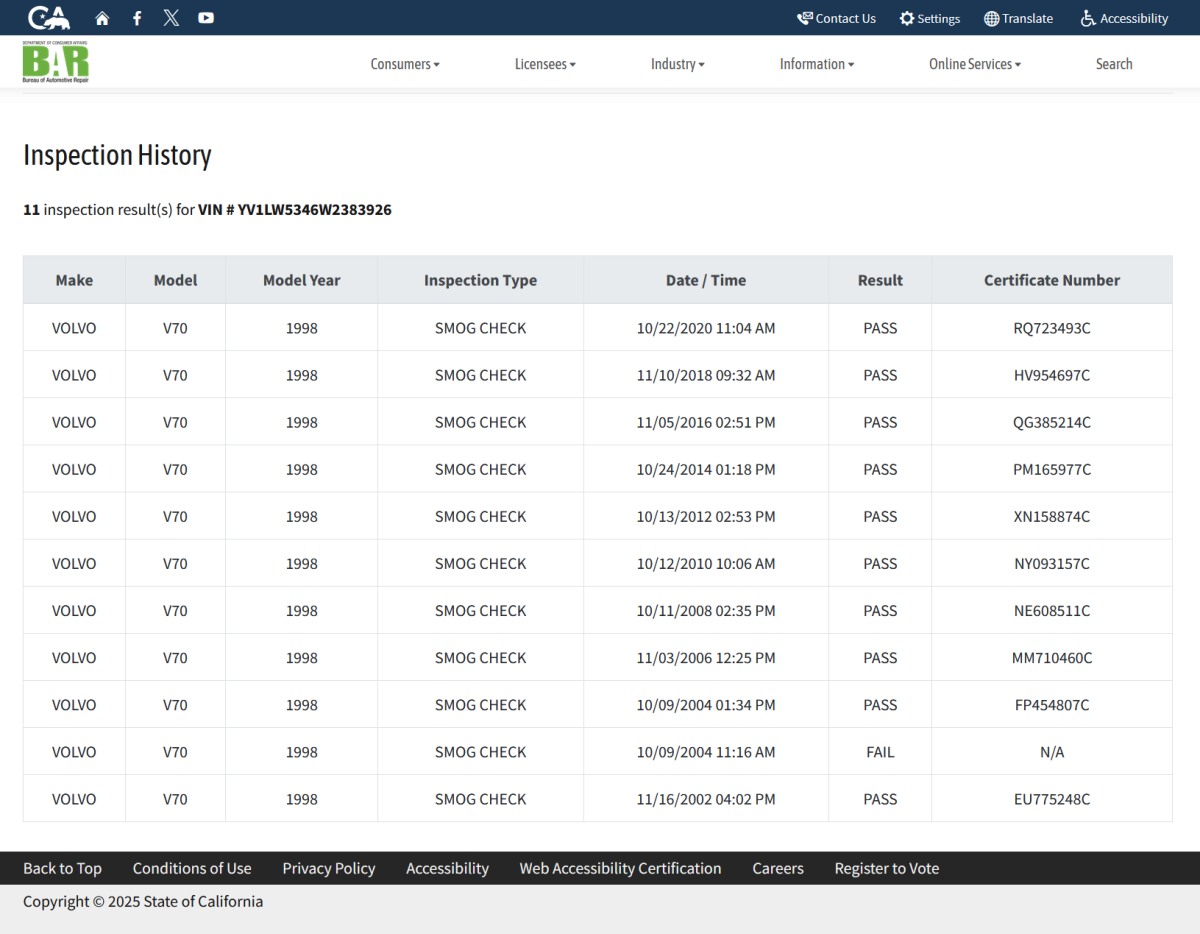Open the YouTube icon link
Screen dimensions: 1200x934
tap(206, 18)
